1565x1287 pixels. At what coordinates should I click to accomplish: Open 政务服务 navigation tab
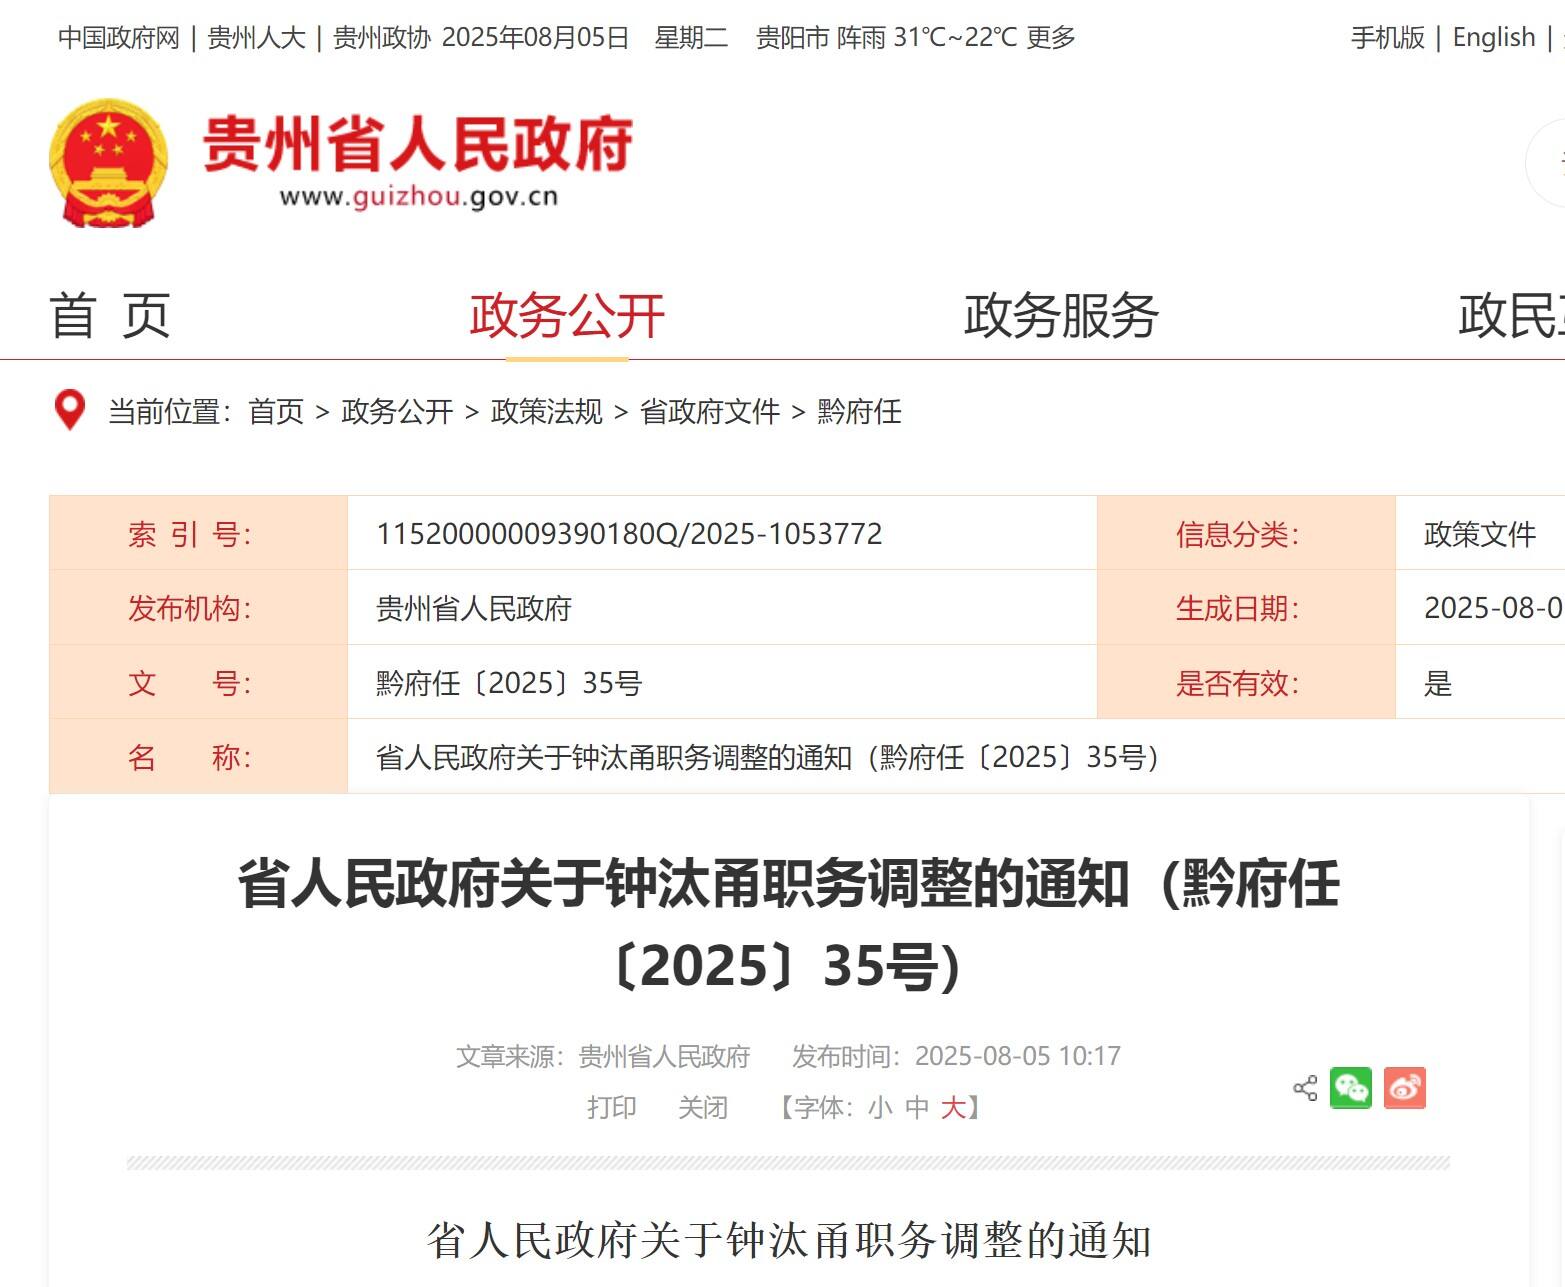(1060, 316)
